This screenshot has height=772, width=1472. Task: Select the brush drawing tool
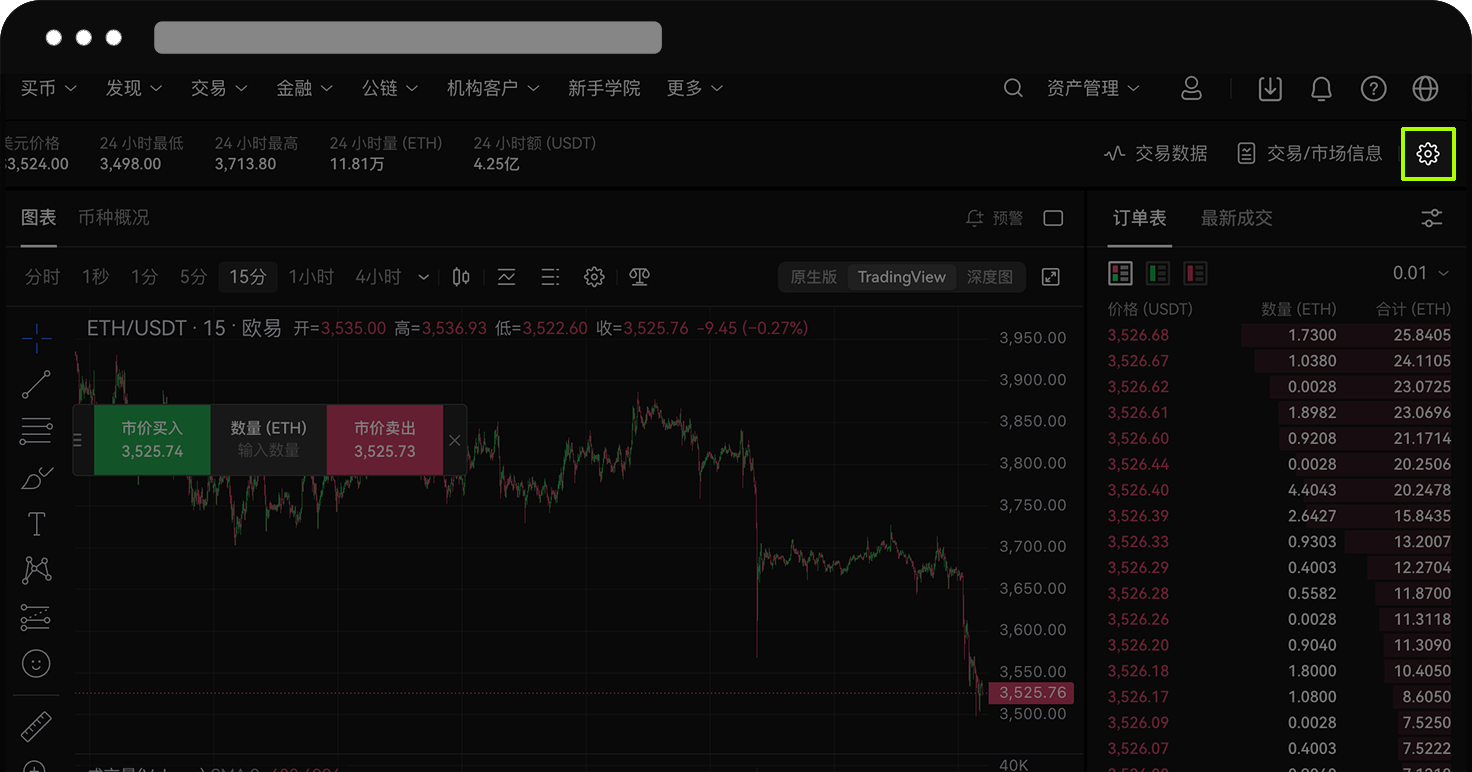(x=36, y=477)
